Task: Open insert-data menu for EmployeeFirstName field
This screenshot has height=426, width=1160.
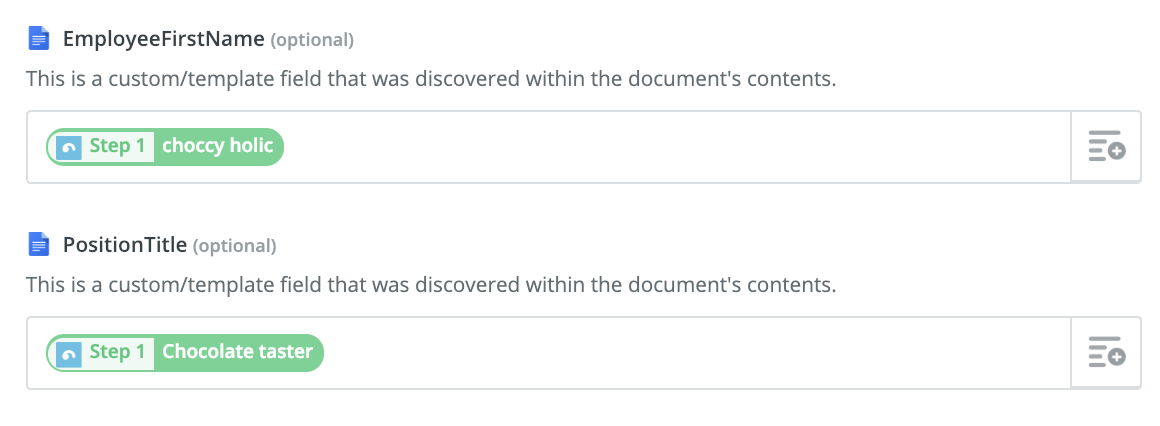Action: tap(1106, 146)
